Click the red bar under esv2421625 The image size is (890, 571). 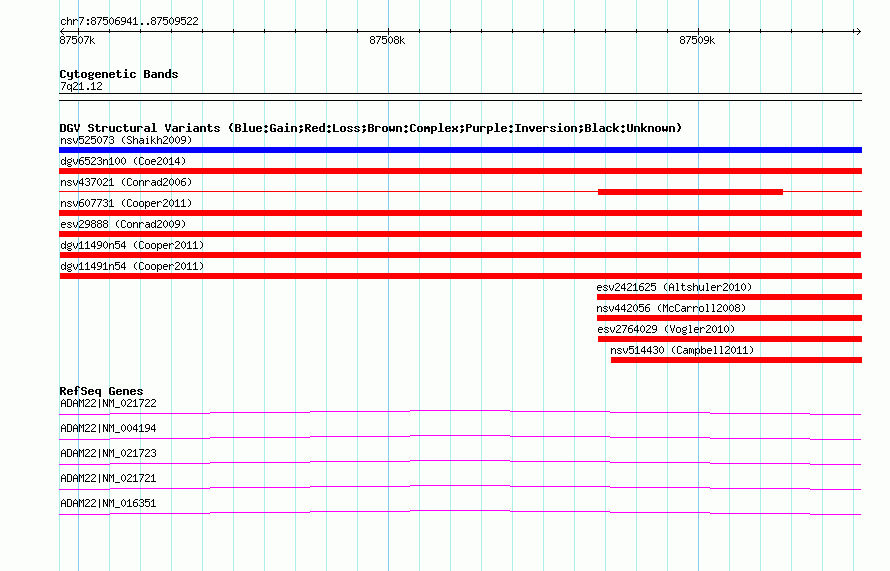click(x=729, y=297)
